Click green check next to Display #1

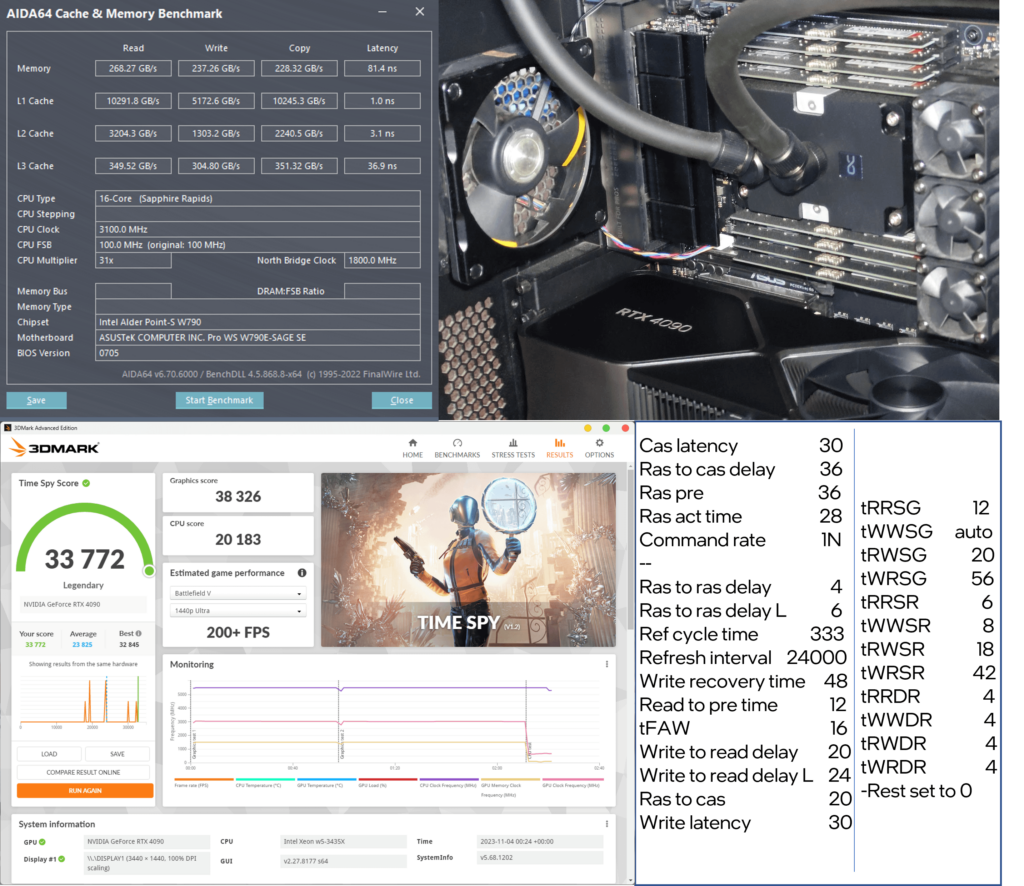point(62,859)
